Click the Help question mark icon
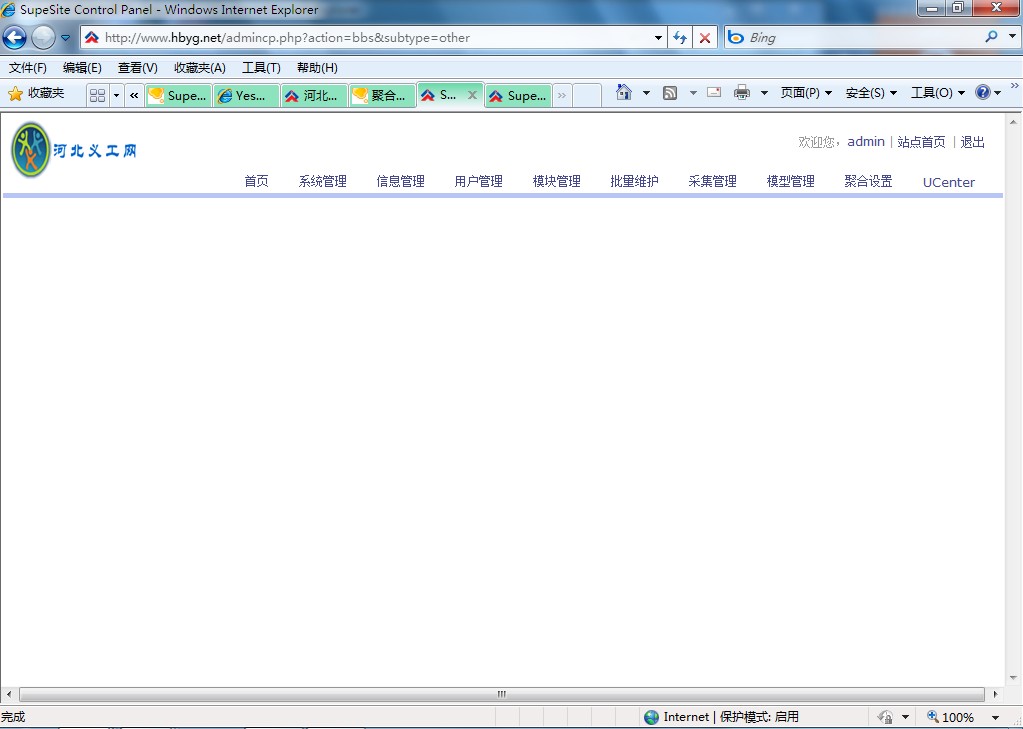The height and width of the screenshot is (729, 1023). coord(983,93)
